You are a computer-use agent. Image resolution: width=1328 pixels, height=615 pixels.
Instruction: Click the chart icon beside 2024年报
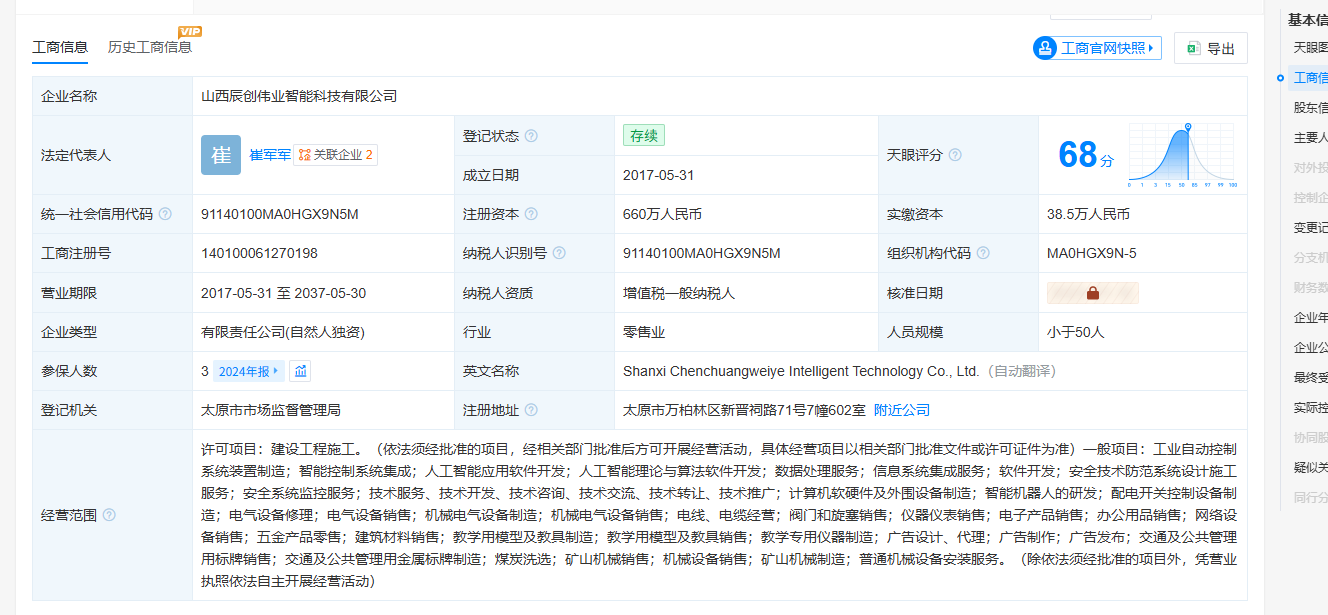coord(300,371)
